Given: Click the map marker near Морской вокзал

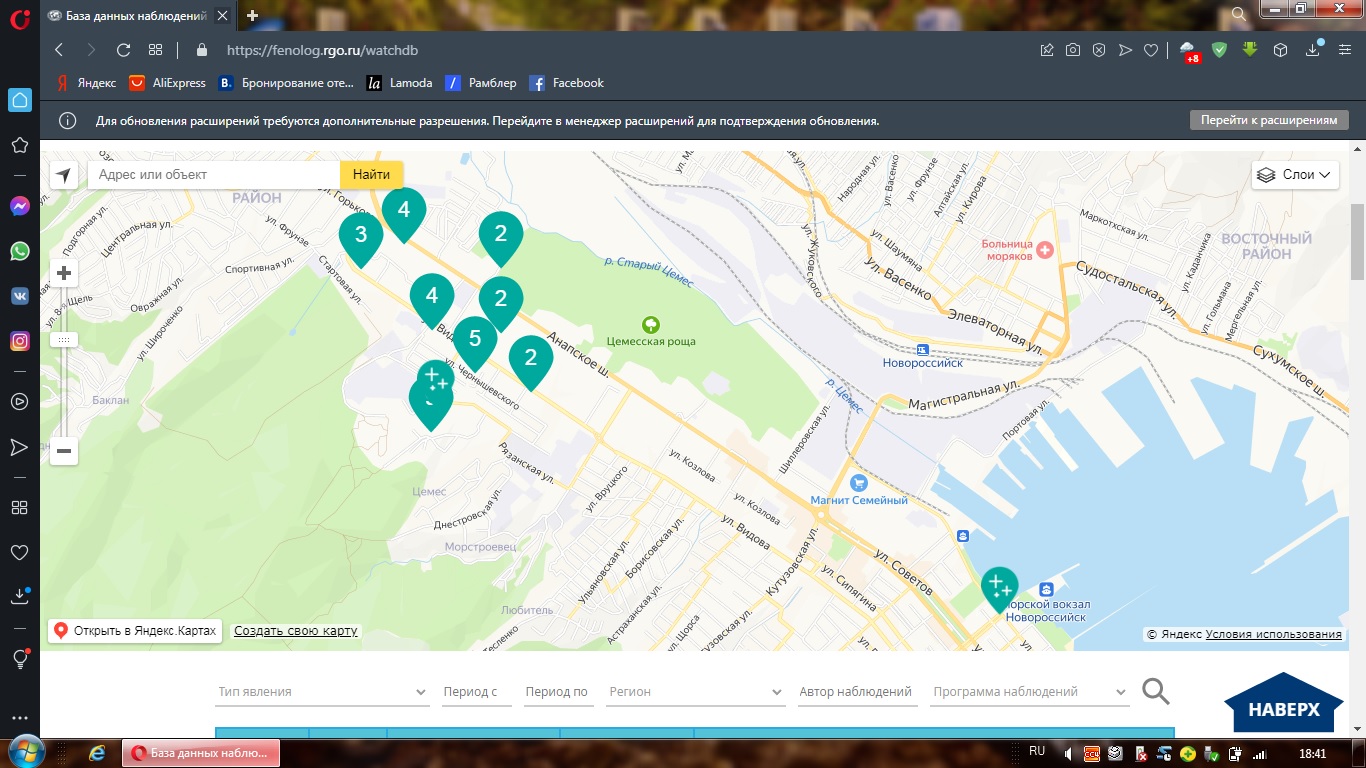Looking at the screenshot, I should (x=999, y=587).
